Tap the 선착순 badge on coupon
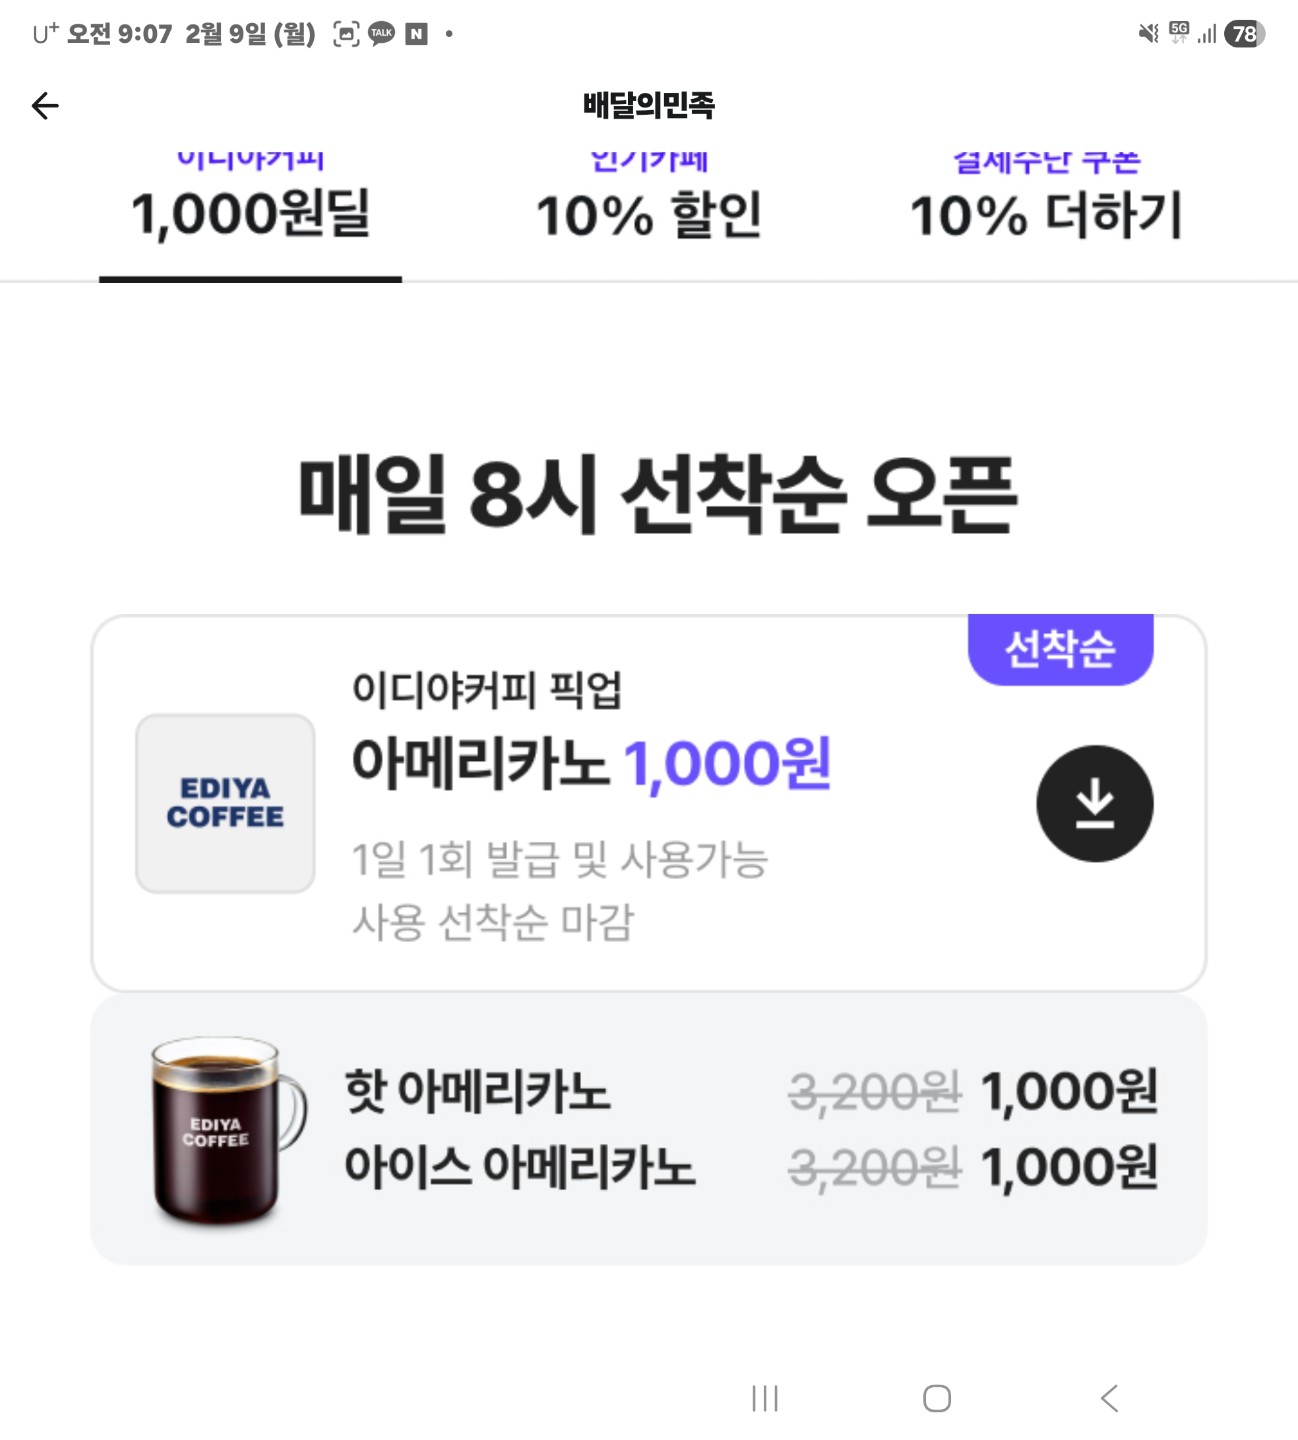Image resolution: width=1298 pixels, height=1440 pixels. tap(1060, 649)
